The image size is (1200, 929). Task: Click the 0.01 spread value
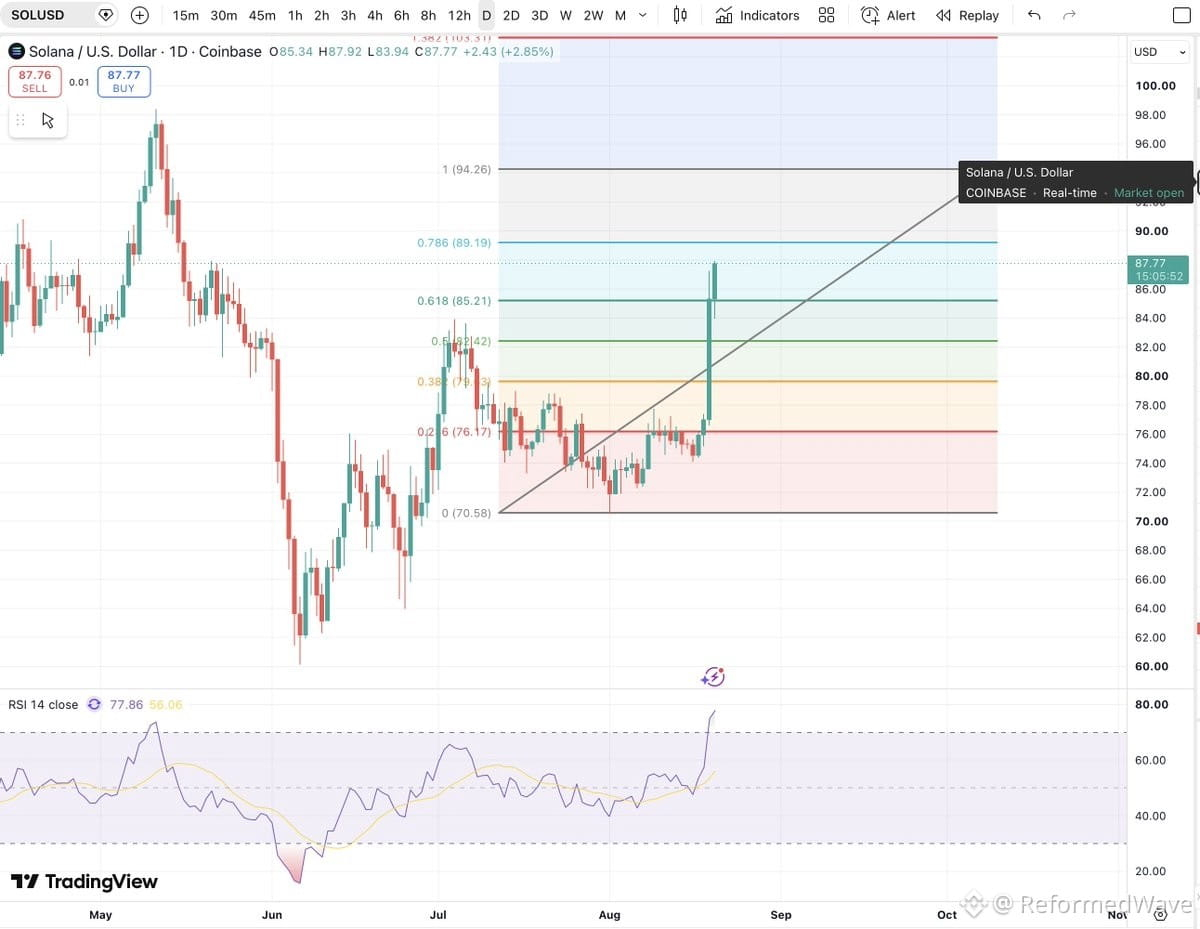point(79,82)
